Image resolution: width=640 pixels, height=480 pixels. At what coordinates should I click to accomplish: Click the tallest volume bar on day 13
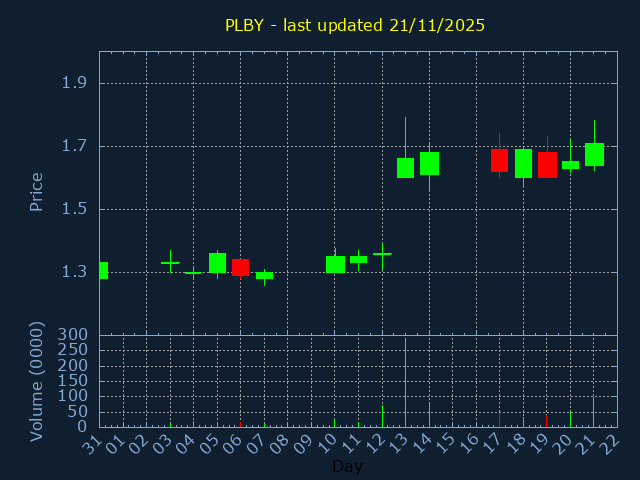(x=405, y=382)
